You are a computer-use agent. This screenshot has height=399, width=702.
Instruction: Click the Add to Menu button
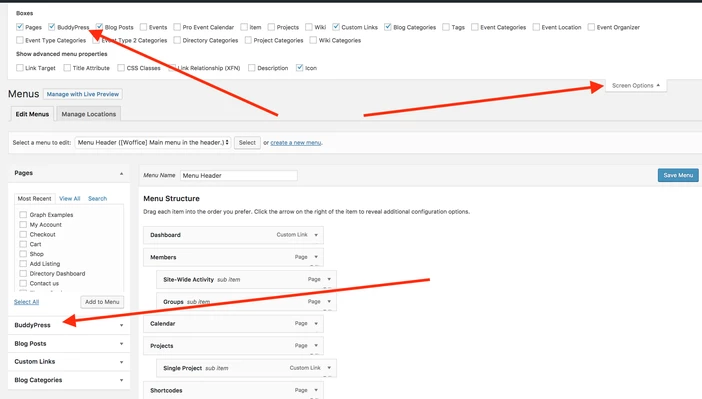click(x=102, y=302)
